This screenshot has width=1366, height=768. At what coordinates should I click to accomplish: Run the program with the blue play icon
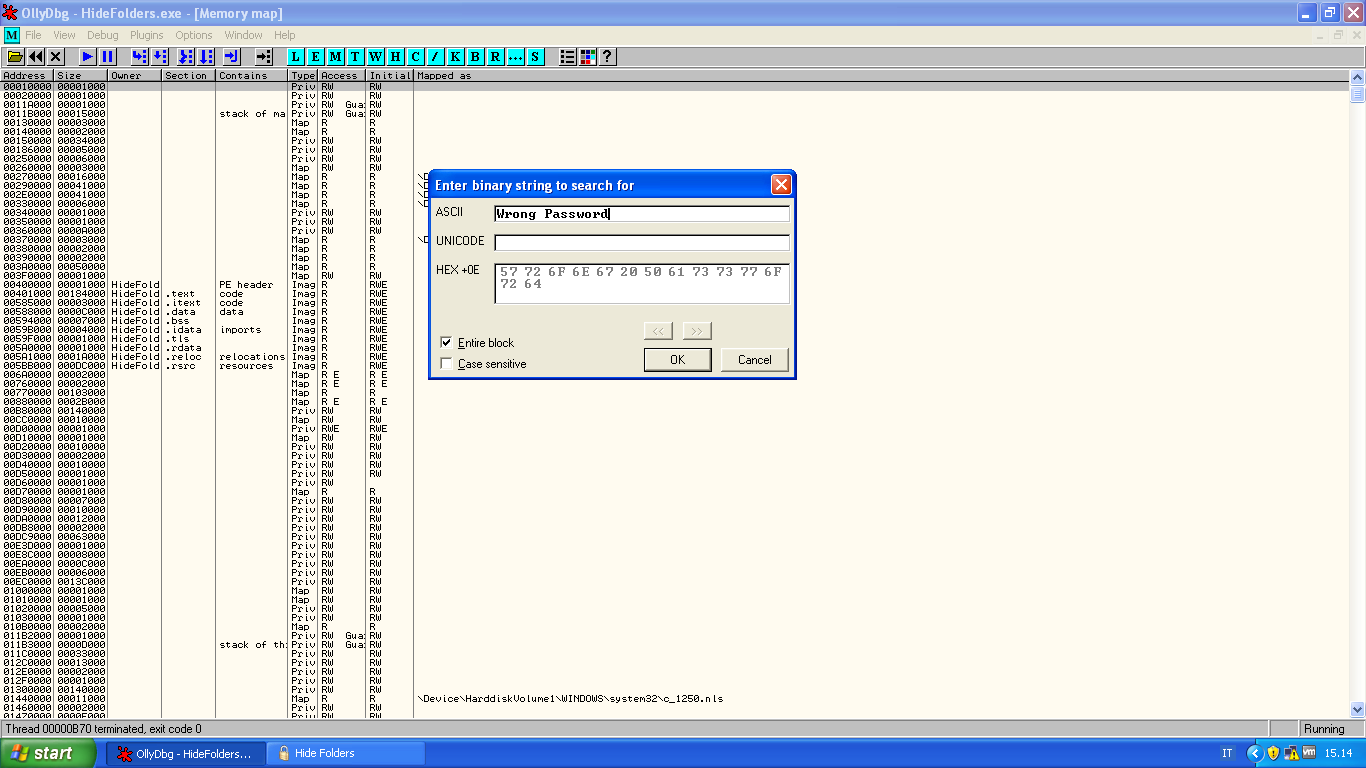88,57
